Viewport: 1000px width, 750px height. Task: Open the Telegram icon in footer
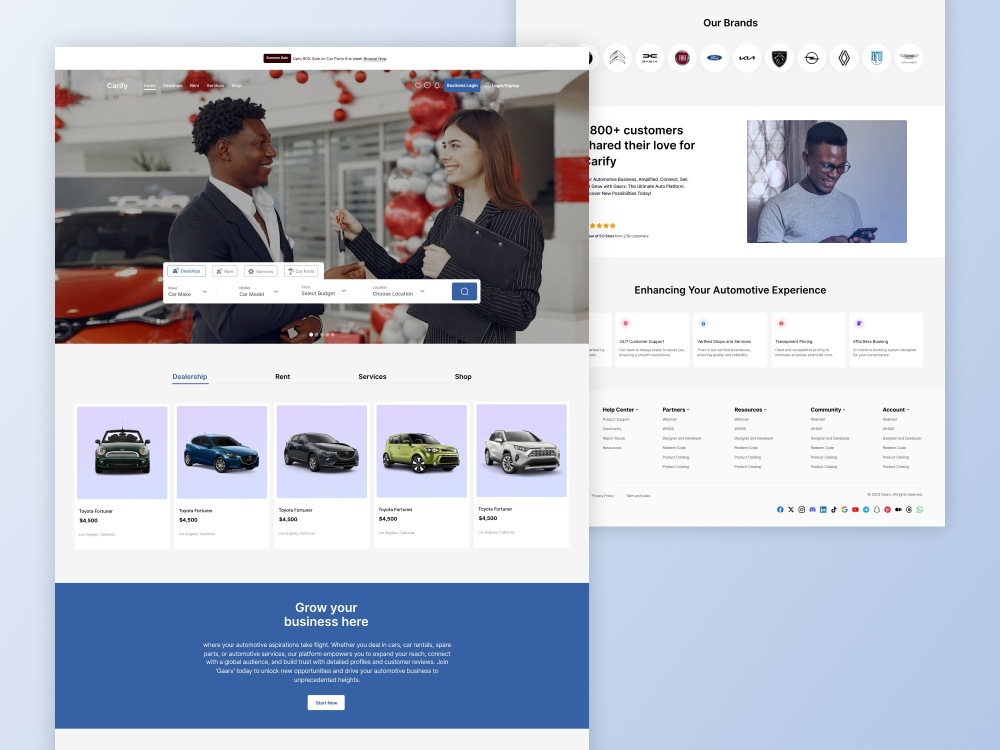pos(866,510)
